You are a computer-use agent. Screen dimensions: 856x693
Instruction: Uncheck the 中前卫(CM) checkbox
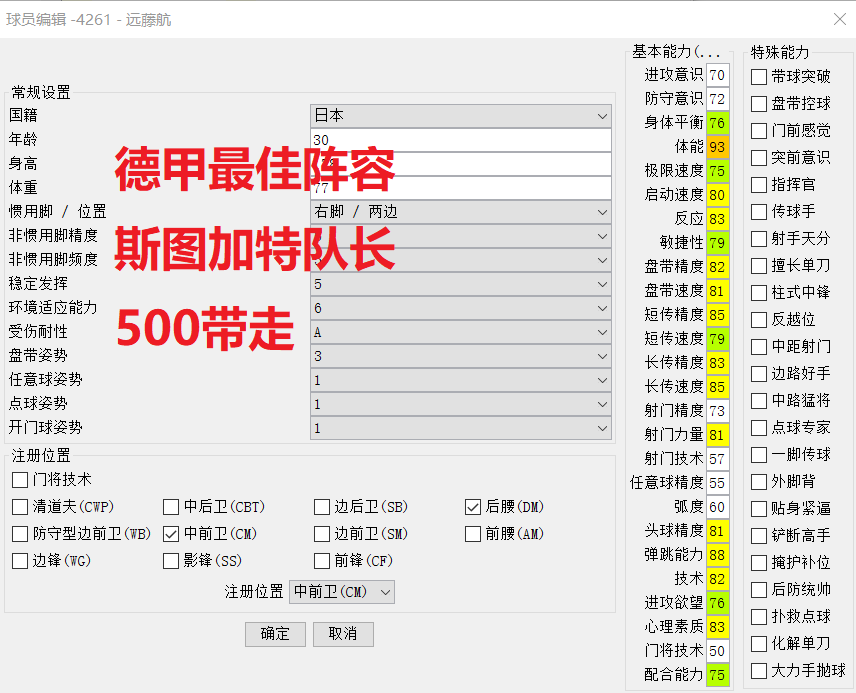[171, 534]
